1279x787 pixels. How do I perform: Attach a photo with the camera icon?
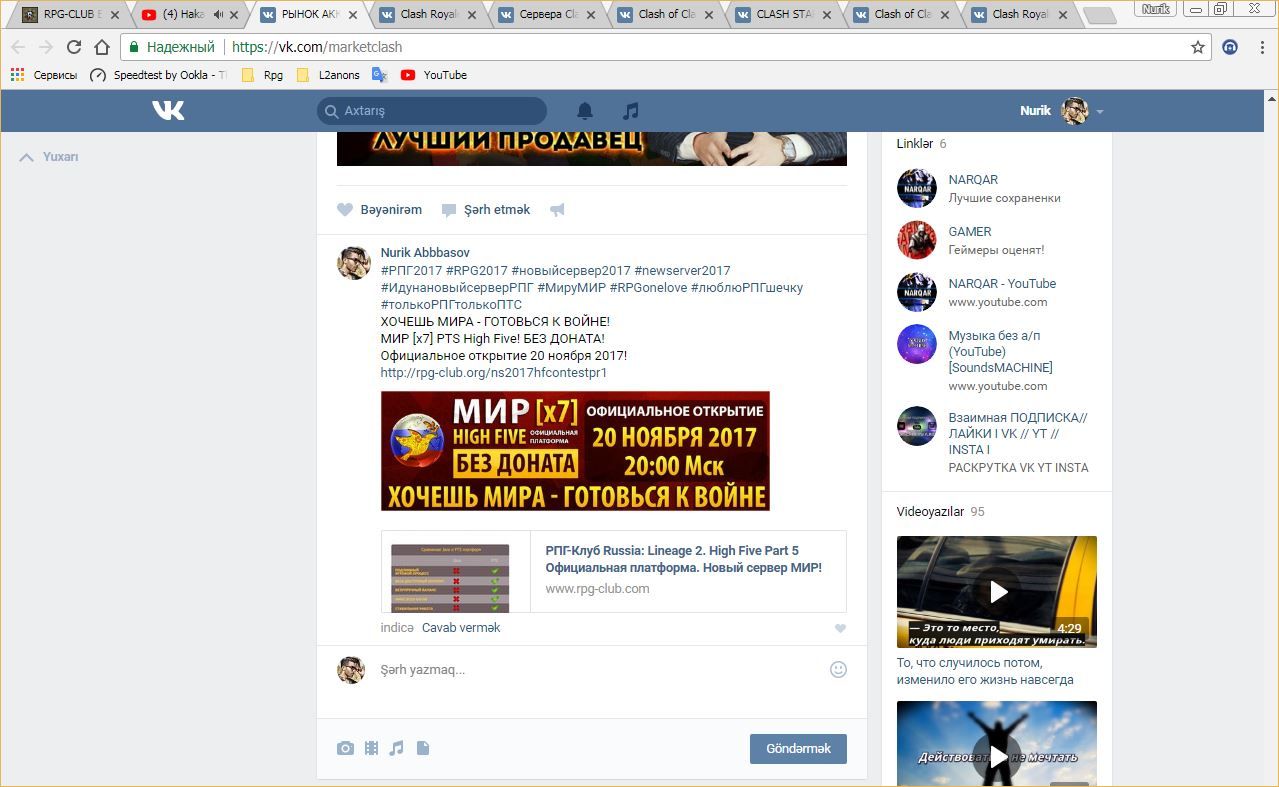[345, 748]
